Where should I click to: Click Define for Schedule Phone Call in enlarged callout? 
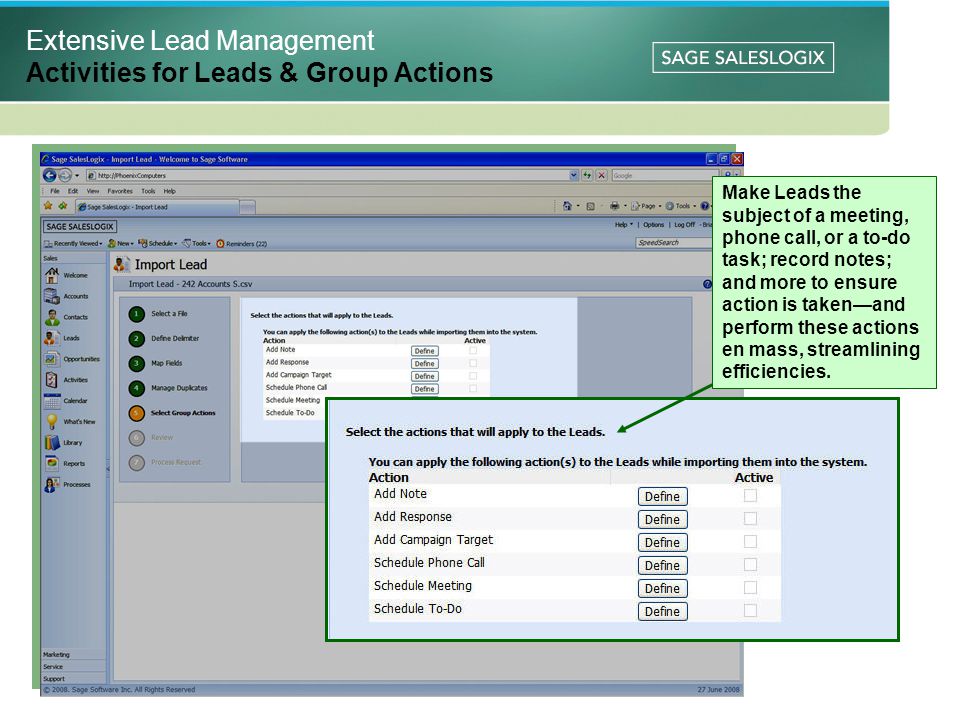(662, 566)
